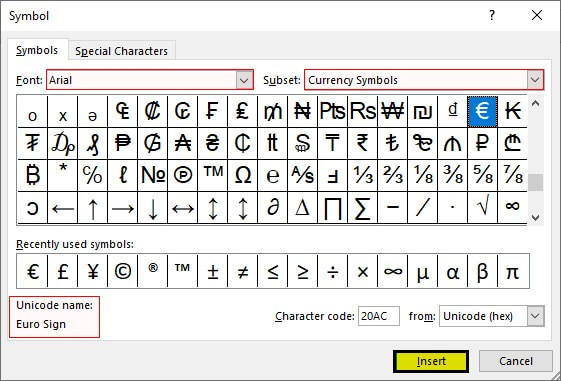Select the one-third fraction ⅓
Screen dimensions: 561x381
(x=362, y=175)
